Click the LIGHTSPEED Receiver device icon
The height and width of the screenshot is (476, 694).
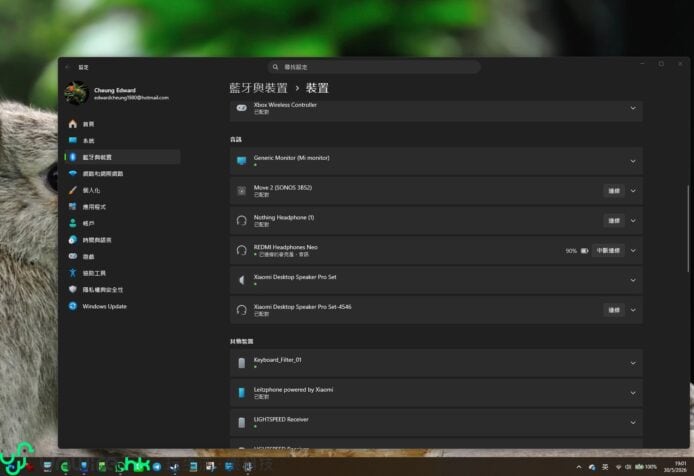[x=241, y=422]
